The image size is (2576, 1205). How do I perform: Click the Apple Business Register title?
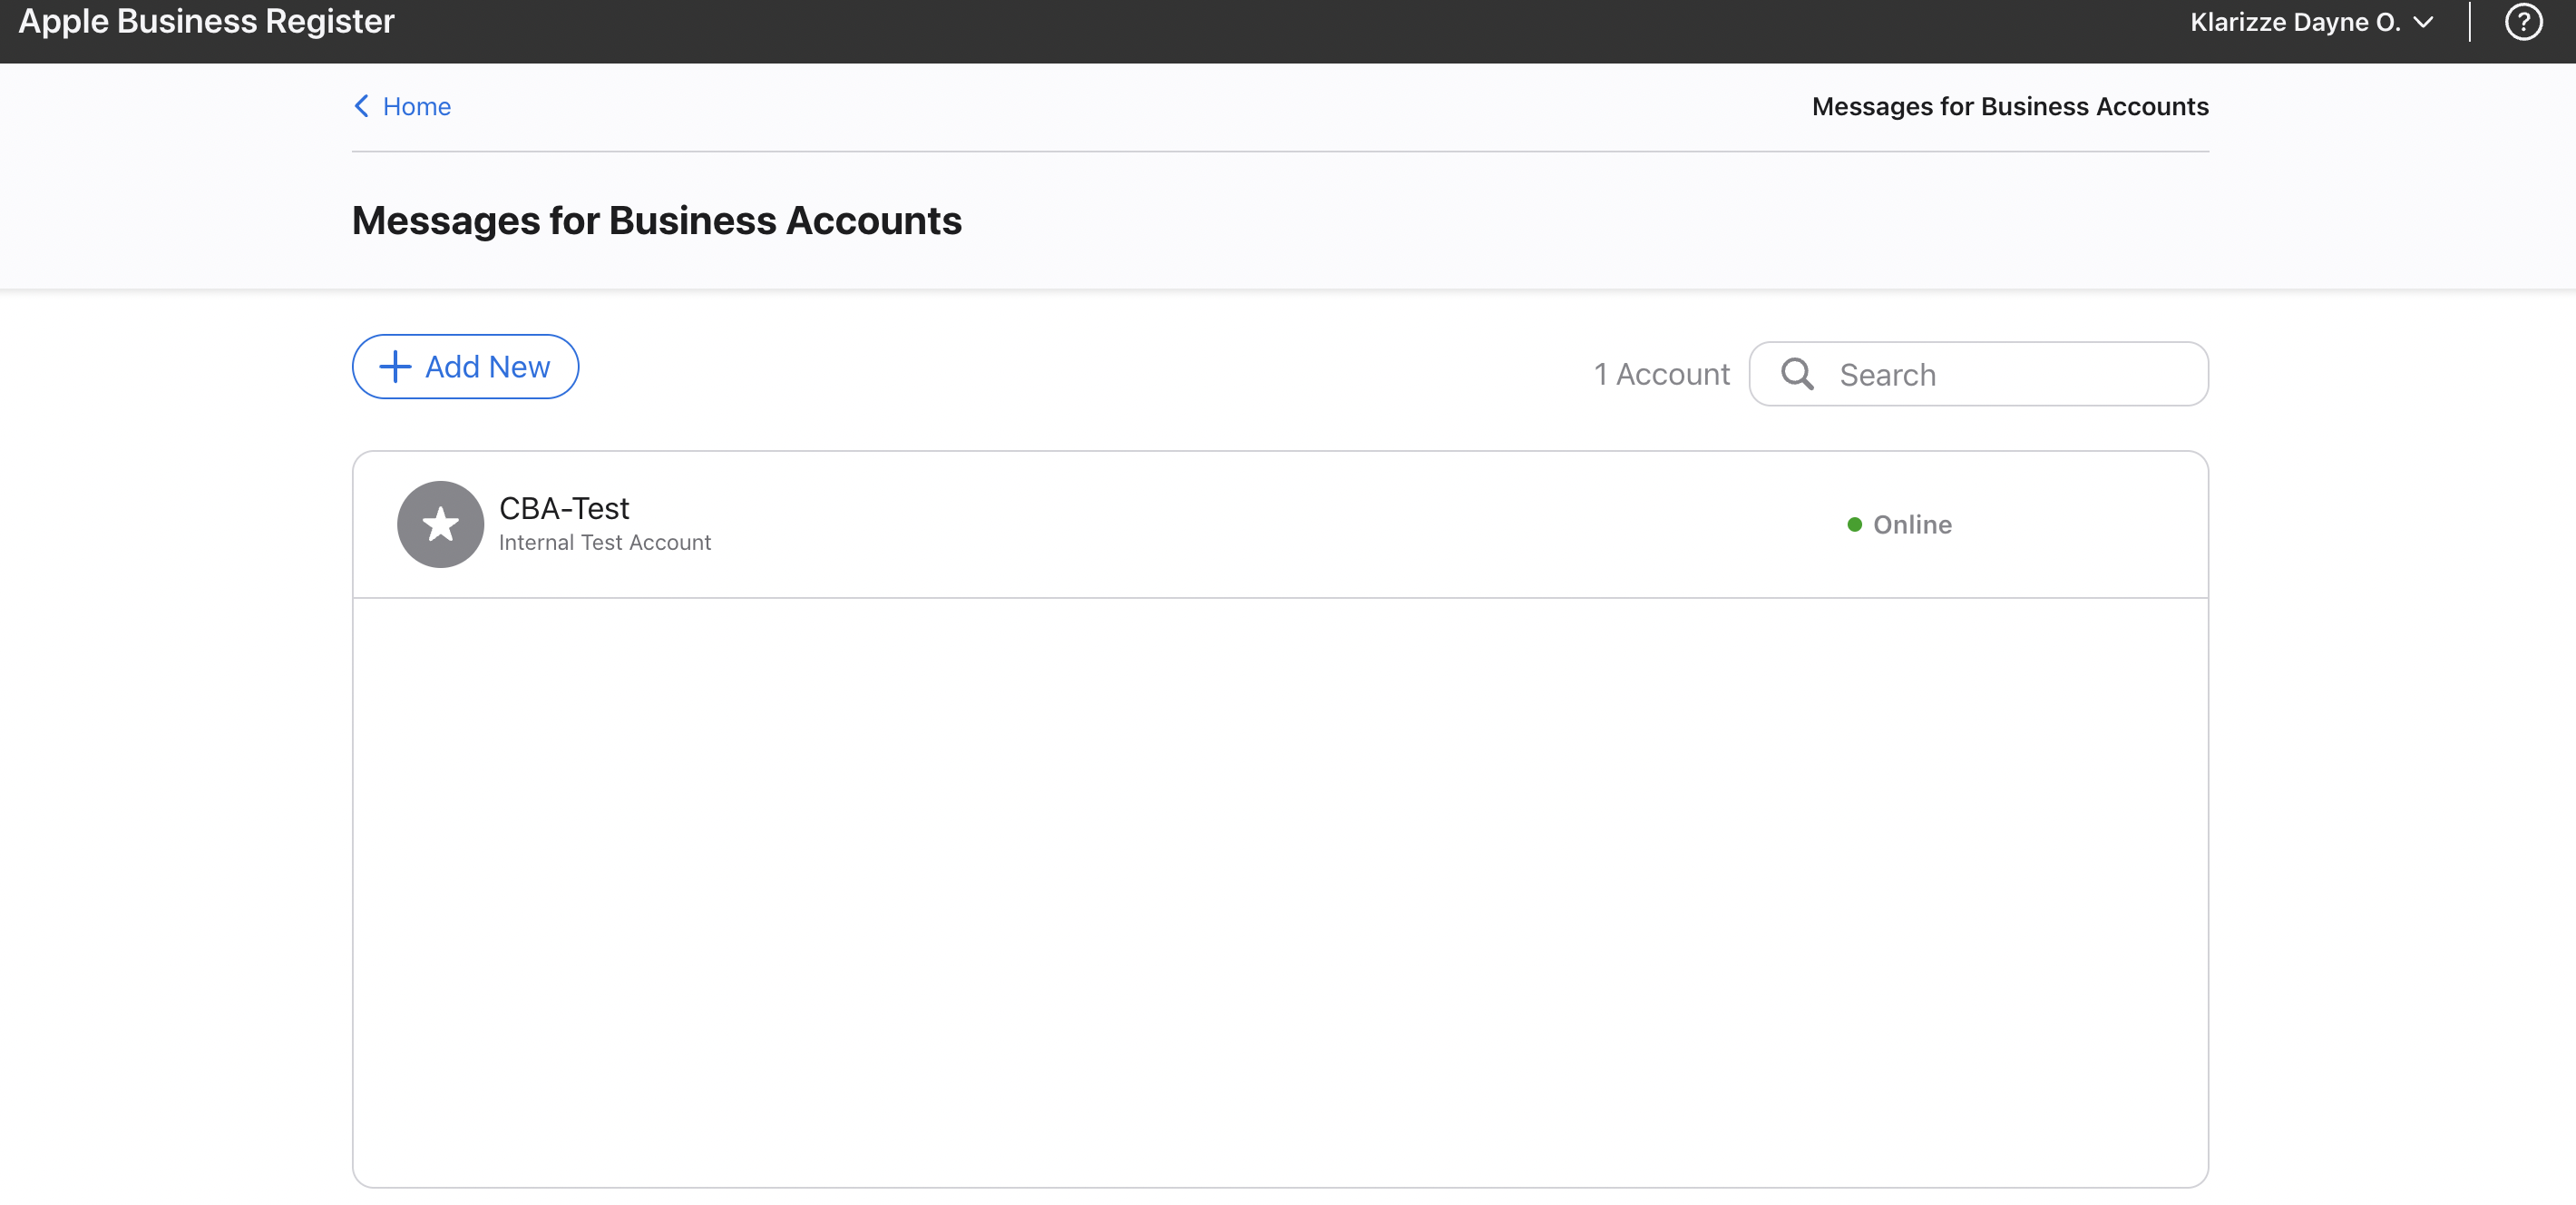206,22
